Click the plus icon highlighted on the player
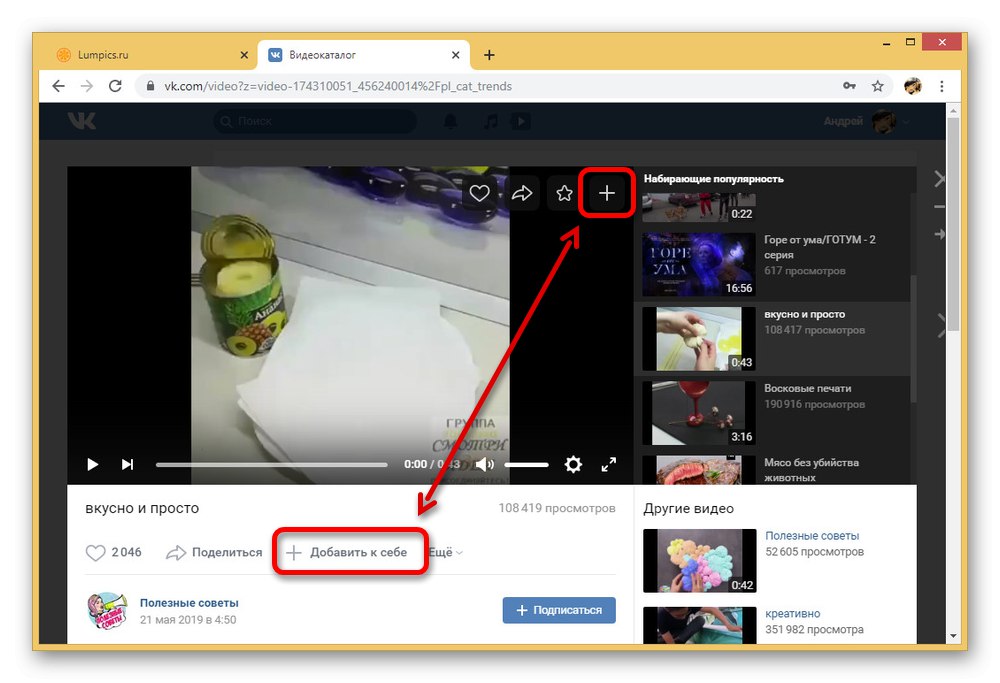This screenshot has height=683, width=1000. coord(607,193)
